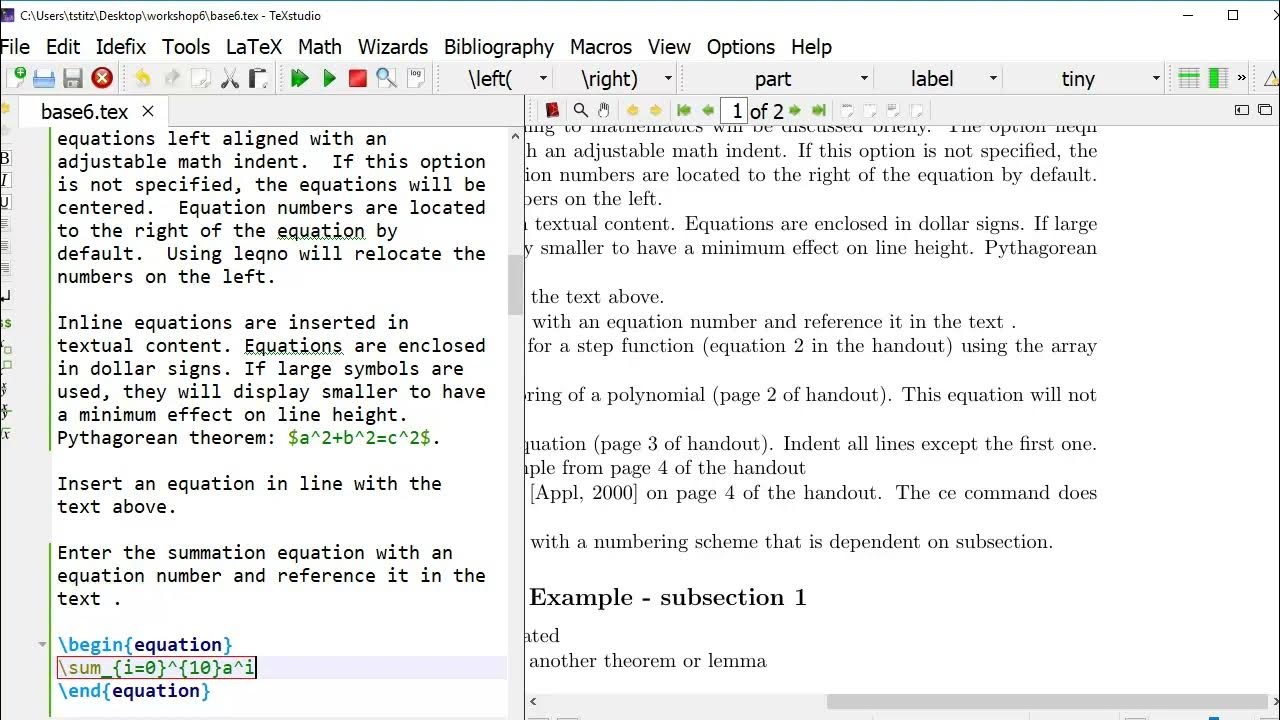1280x720 pixels.
Task: Redo the last undone edit
Action: point(171,78)
